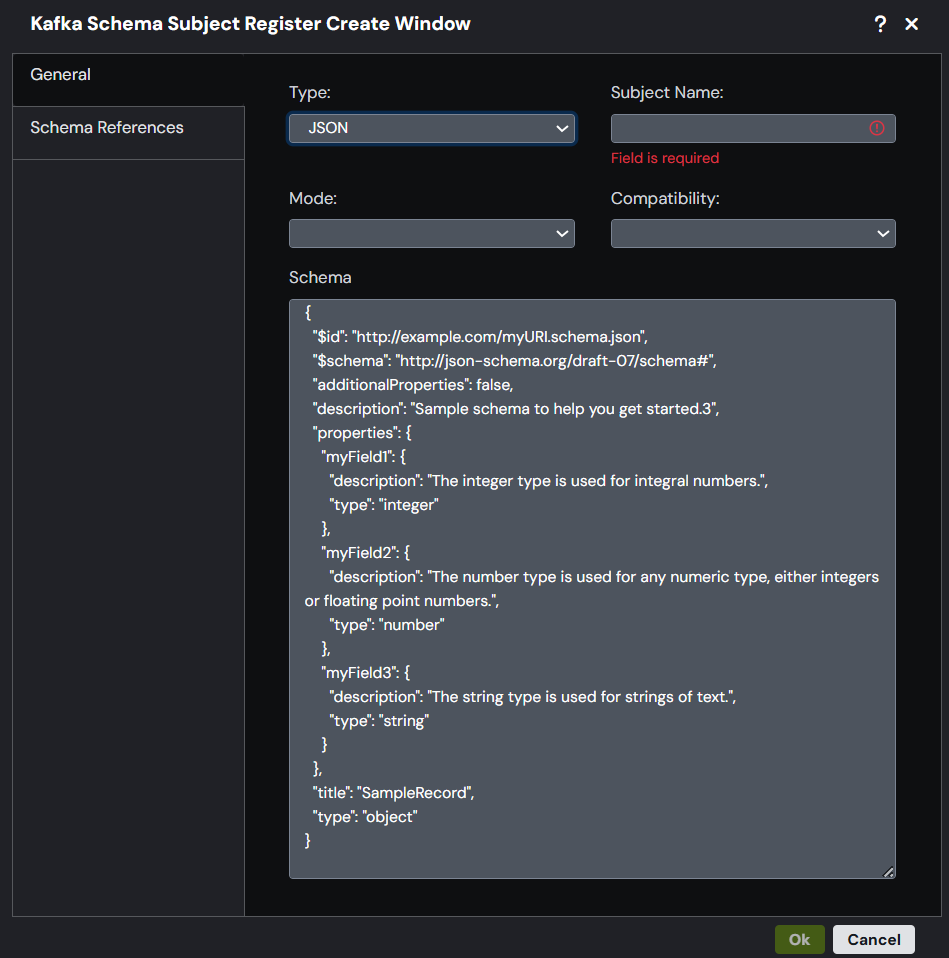Click the Cancel button

[874, 940]
